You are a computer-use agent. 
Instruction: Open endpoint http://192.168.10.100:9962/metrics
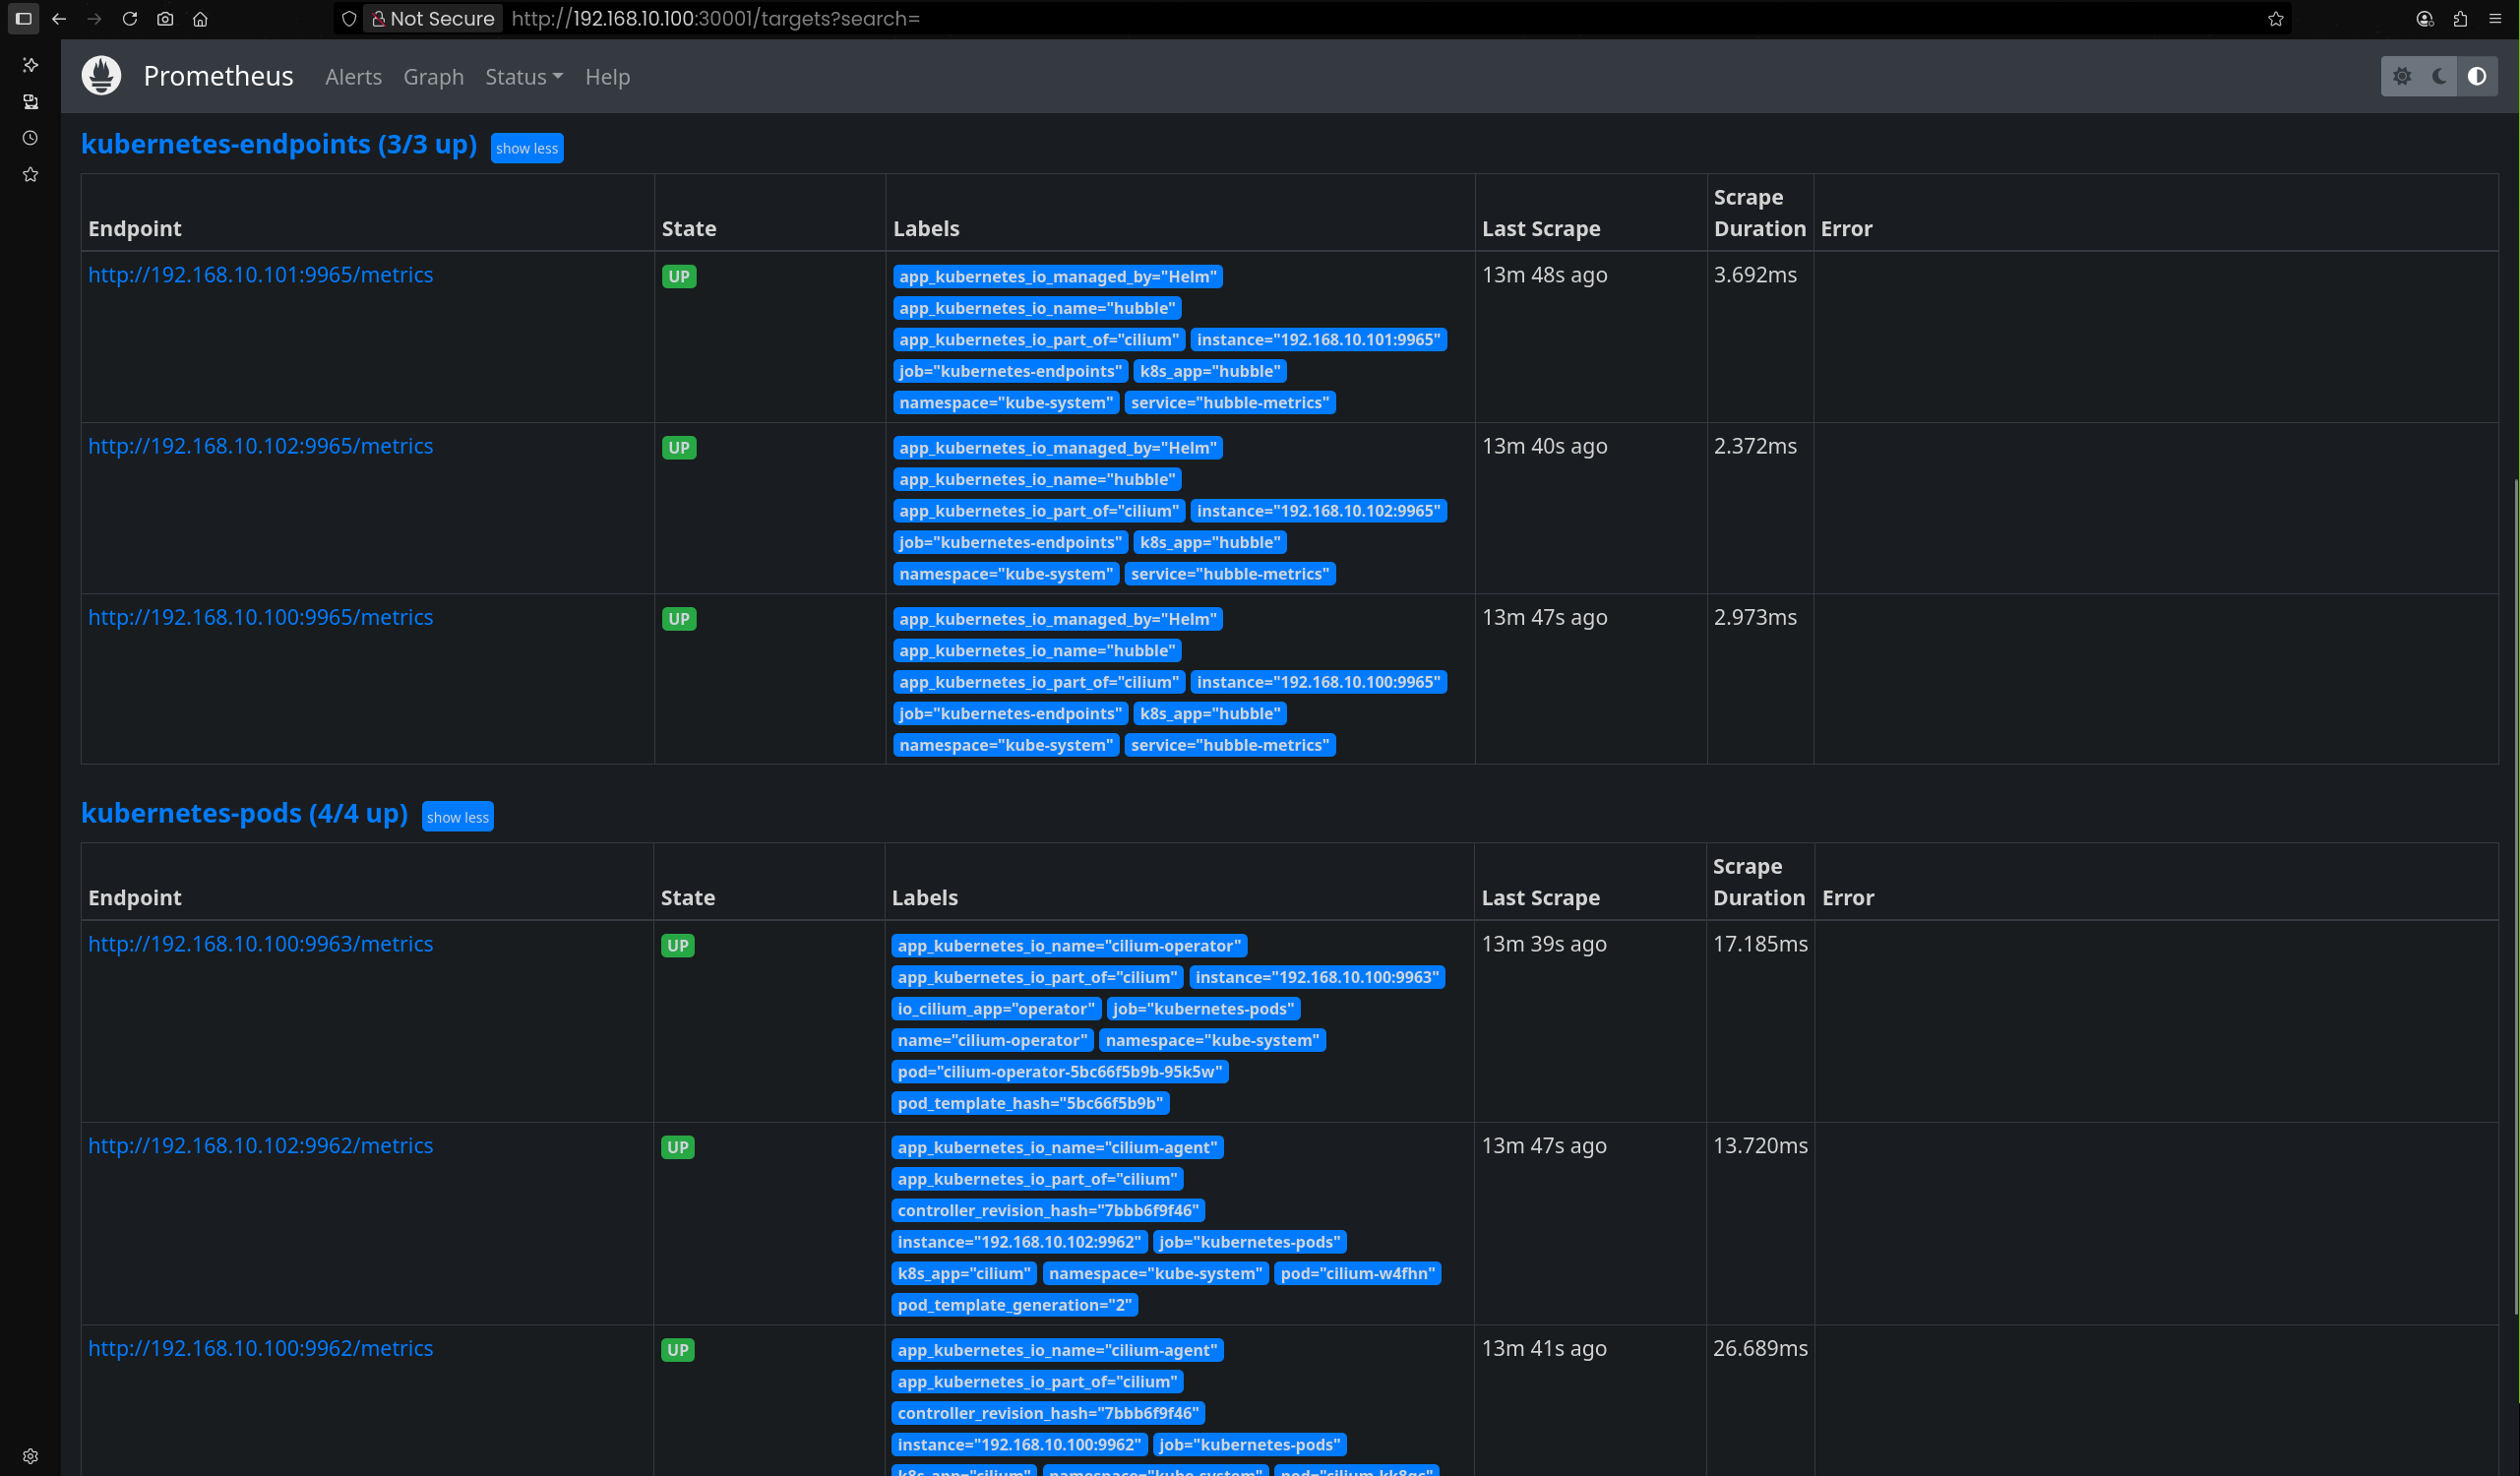(260, 1348)
